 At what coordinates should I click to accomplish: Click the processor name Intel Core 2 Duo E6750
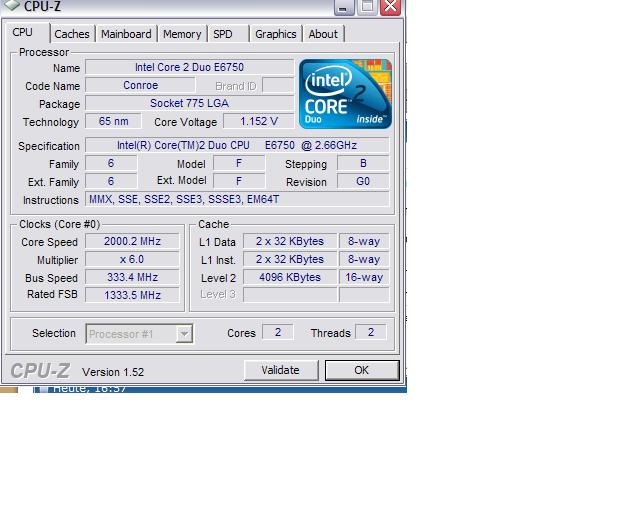[x=189, y=67]
